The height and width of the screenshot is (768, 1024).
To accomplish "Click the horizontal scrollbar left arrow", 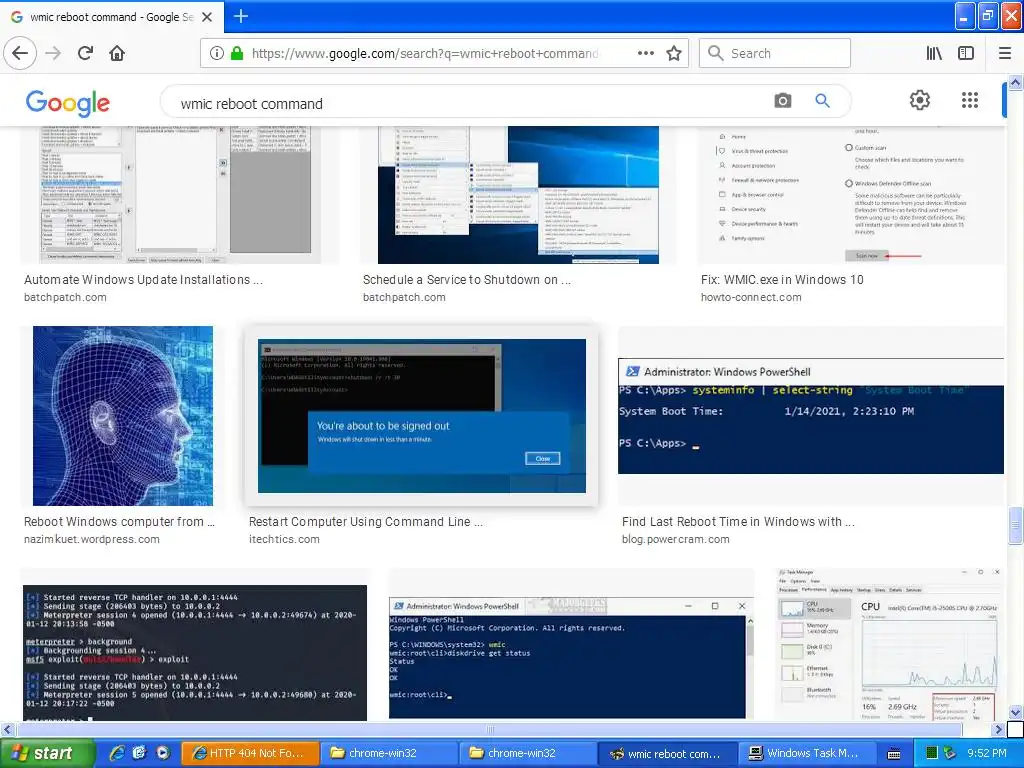I will pos(8,729).
